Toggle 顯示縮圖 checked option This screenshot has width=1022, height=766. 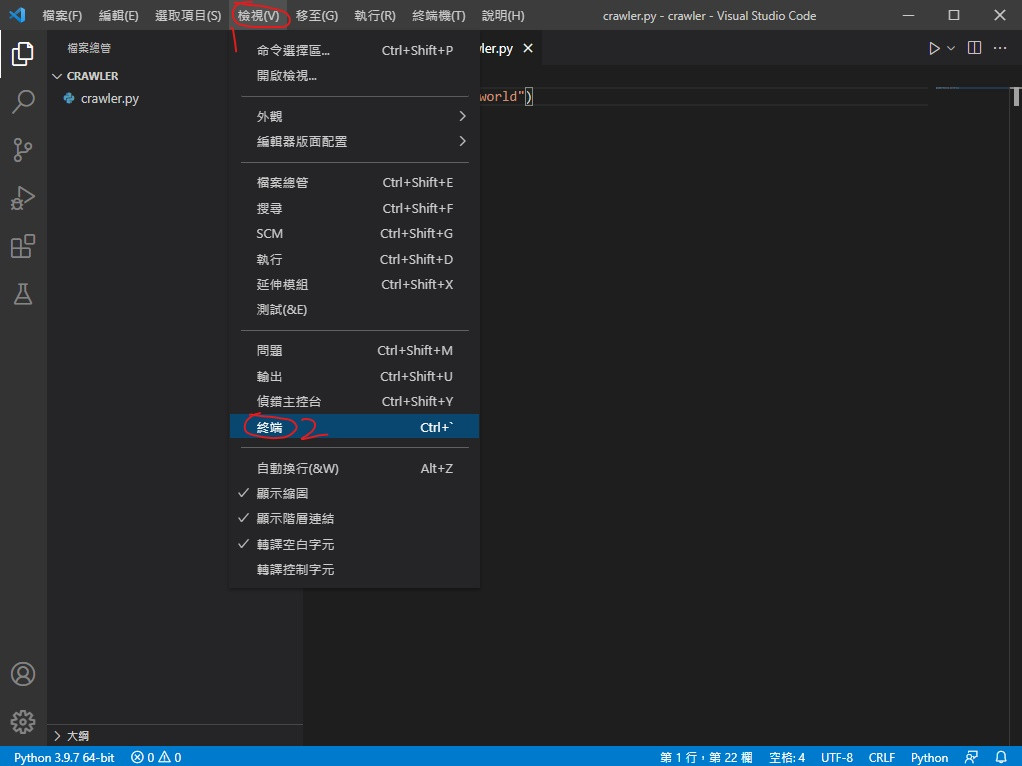355,493
